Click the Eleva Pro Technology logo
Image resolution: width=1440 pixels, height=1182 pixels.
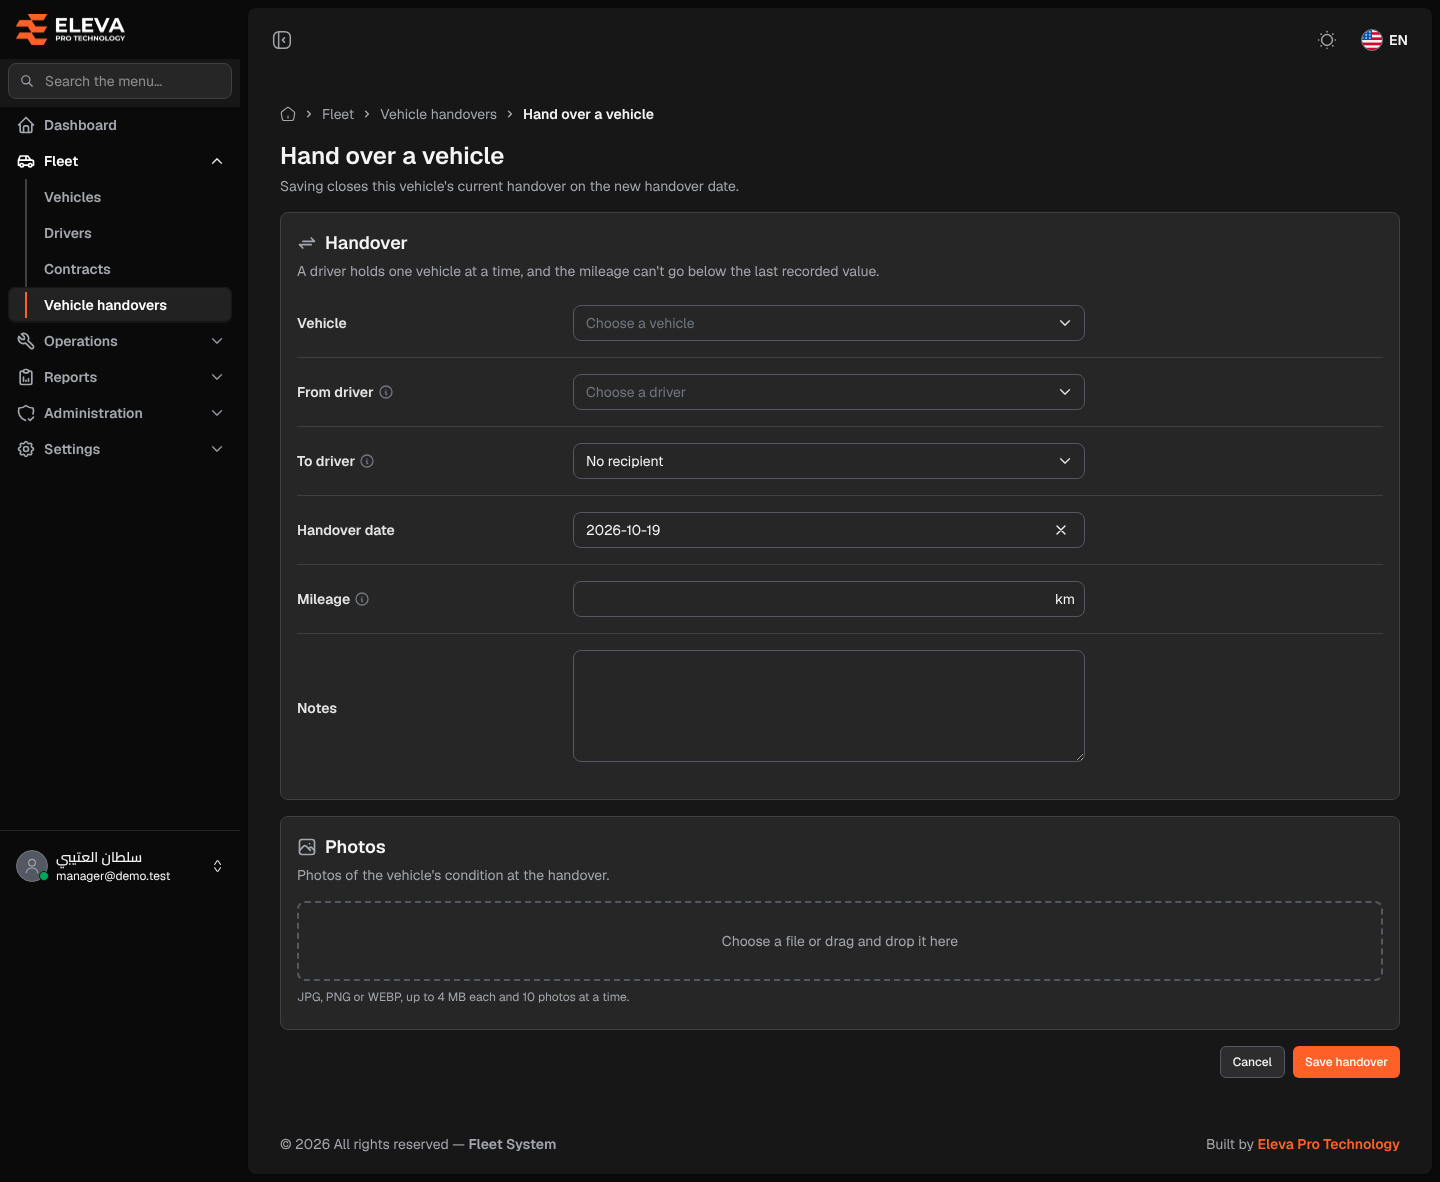(x=71, y=29)
